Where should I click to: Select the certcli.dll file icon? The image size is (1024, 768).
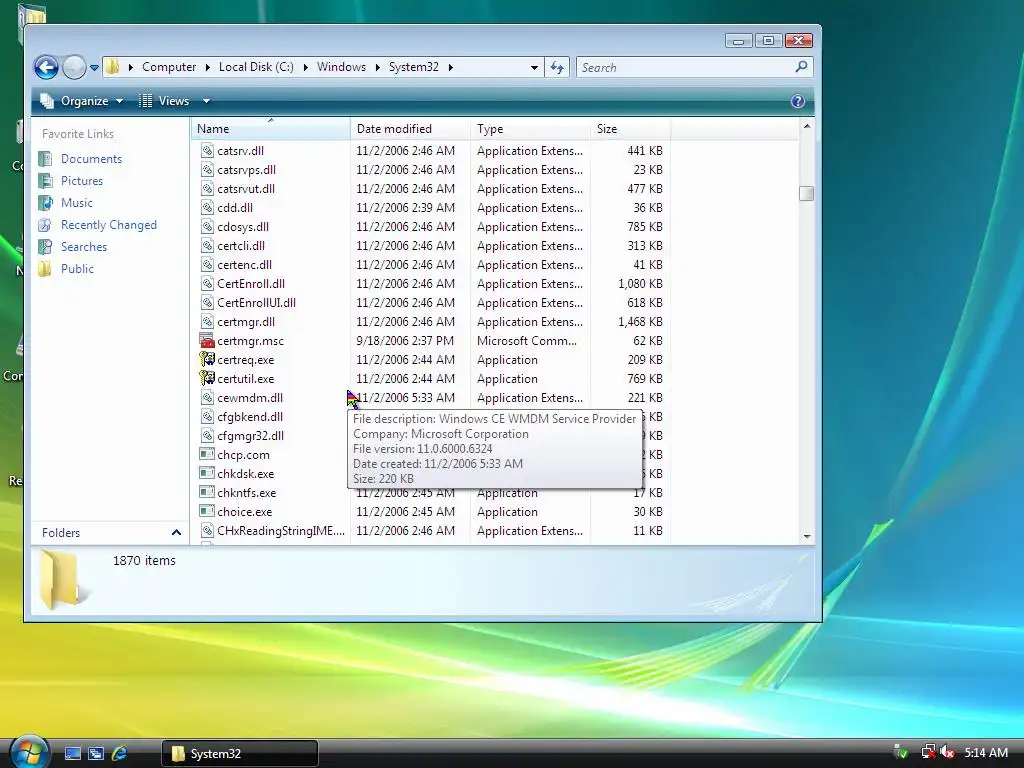tap(207, 245)
